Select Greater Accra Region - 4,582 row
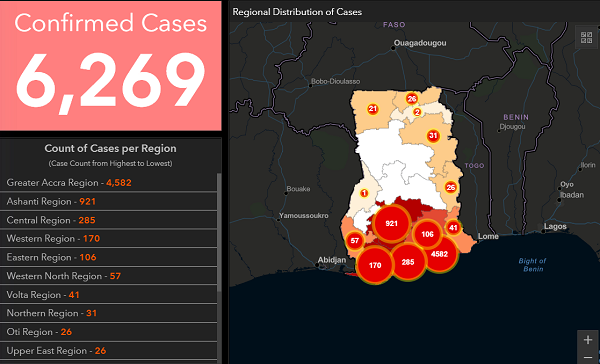 tap(109, 183)
